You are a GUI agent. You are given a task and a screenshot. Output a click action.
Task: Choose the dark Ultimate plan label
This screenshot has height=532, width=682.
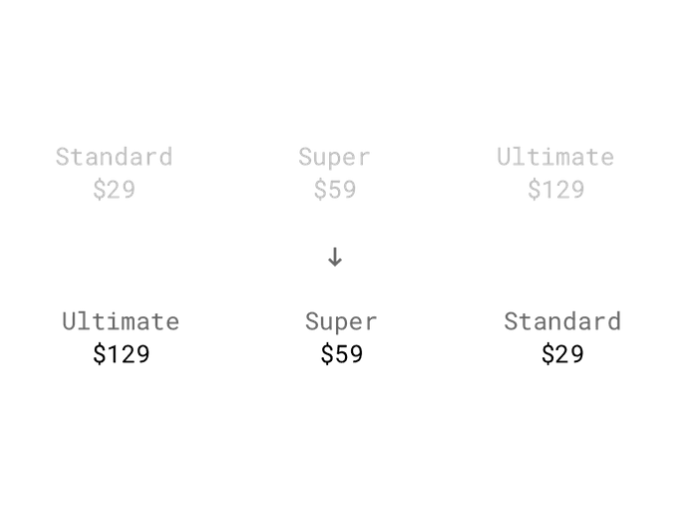[x=121, y=322]
